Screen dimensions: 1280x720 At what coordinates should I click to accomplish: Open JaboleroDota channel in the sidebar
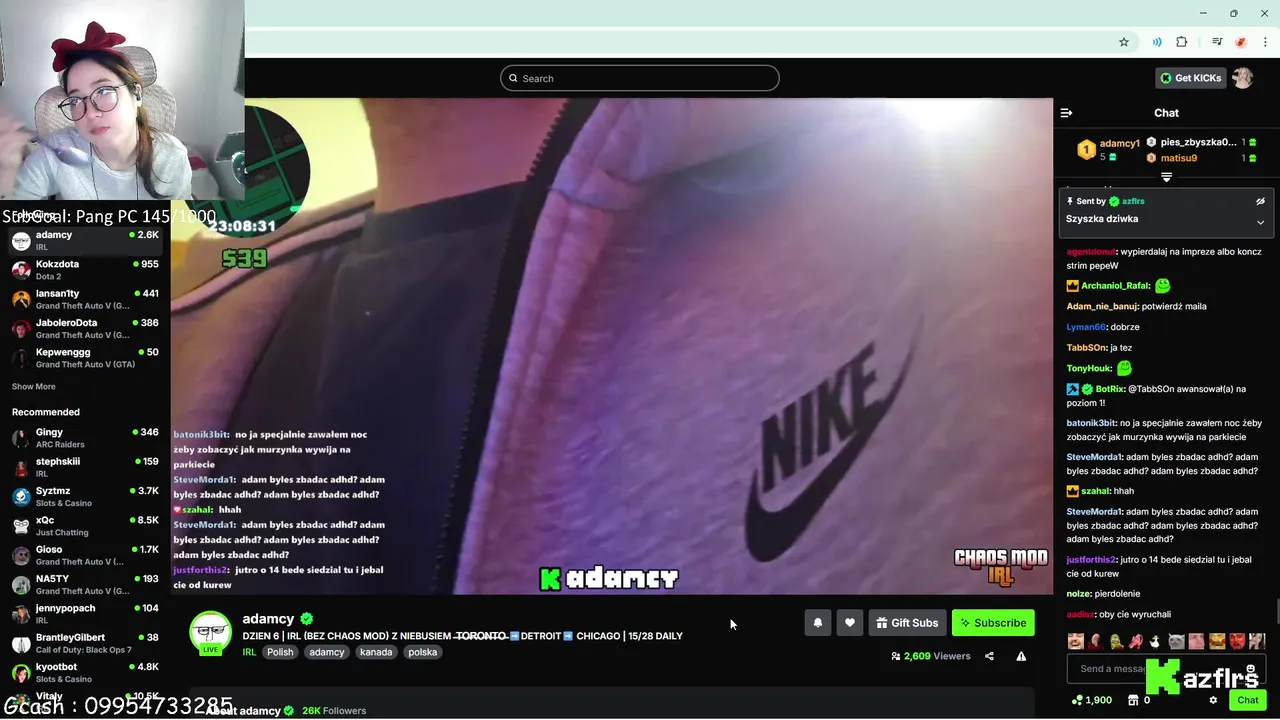(85, 329)
